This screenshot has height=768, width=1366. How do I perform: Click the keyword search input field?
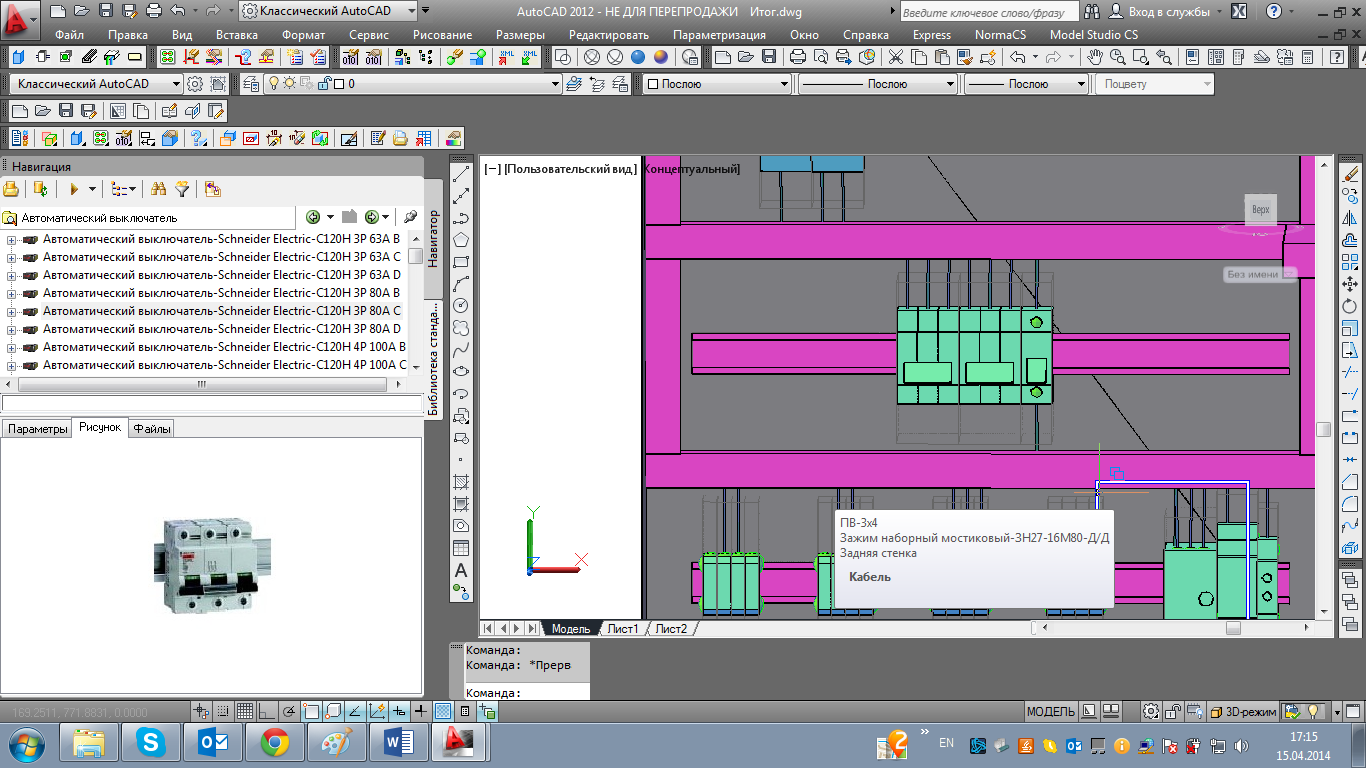coord(988,12)
